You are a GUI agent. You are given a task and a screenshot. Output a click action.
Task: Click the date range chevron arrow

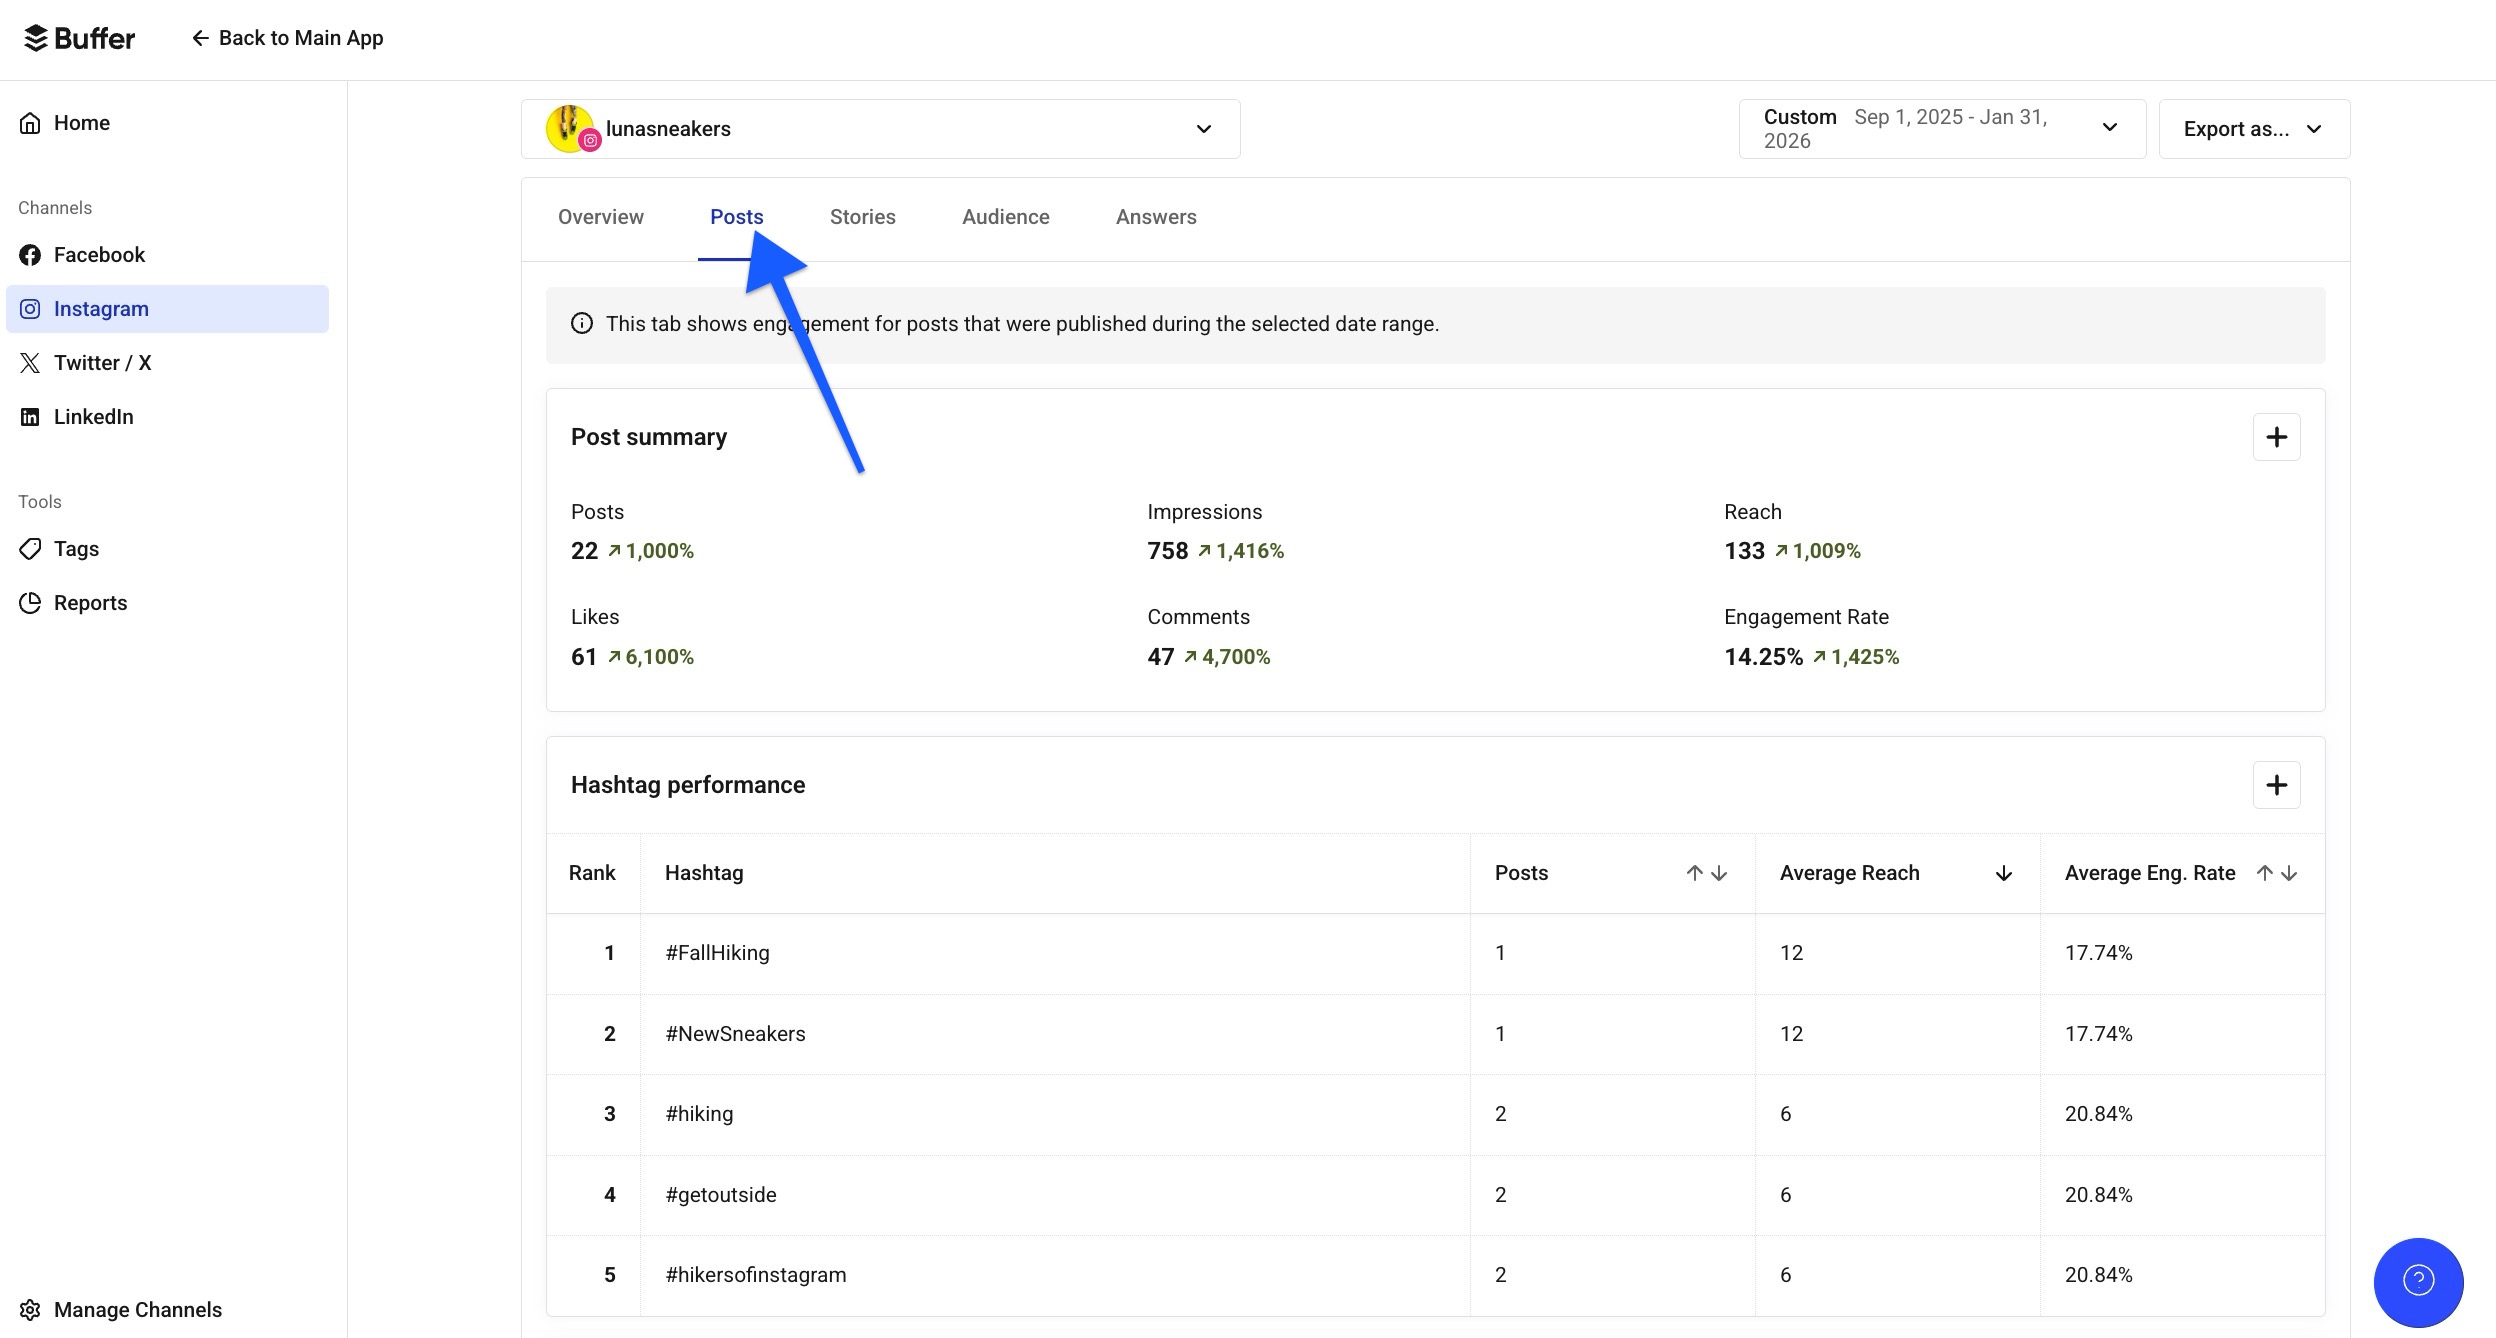(2110, 128)
